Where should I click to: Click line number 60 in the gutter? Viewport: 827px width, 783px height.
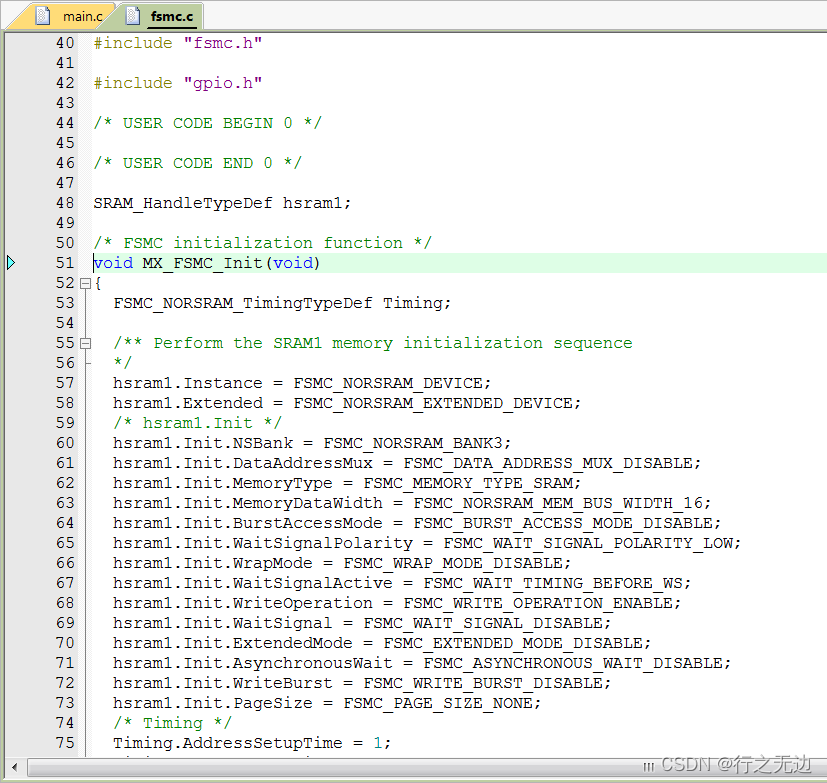coord(65,443)
